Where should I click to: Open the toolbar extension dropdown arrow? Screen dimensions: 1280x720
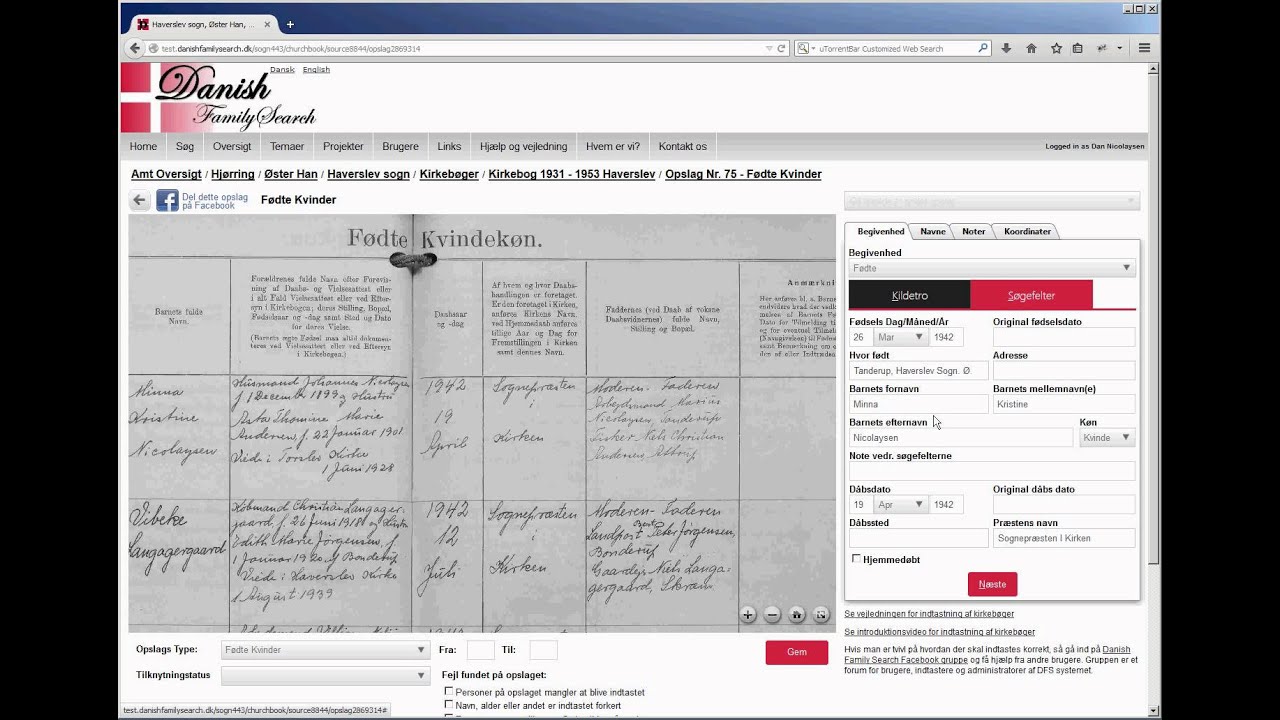click(1119, 48)
